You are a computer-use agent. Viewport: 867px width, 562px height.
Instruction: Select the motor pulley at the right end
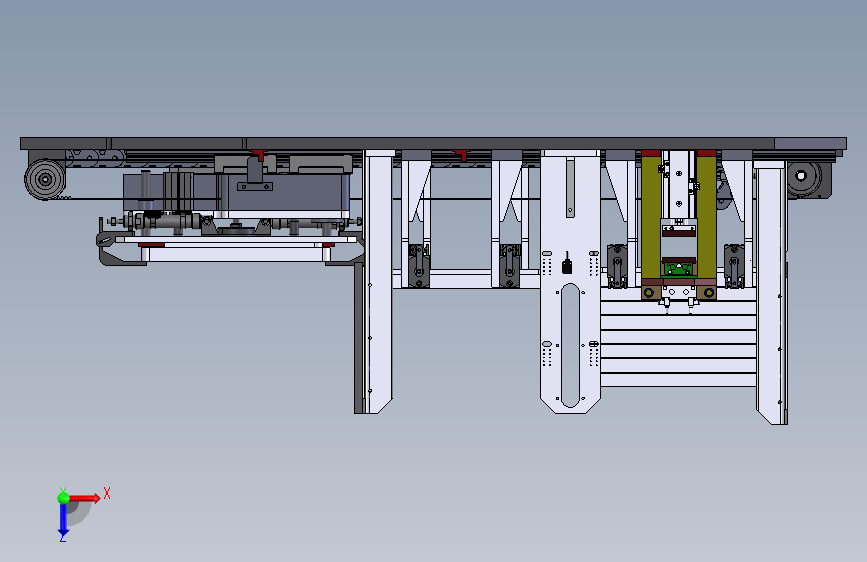pos(801,176)
